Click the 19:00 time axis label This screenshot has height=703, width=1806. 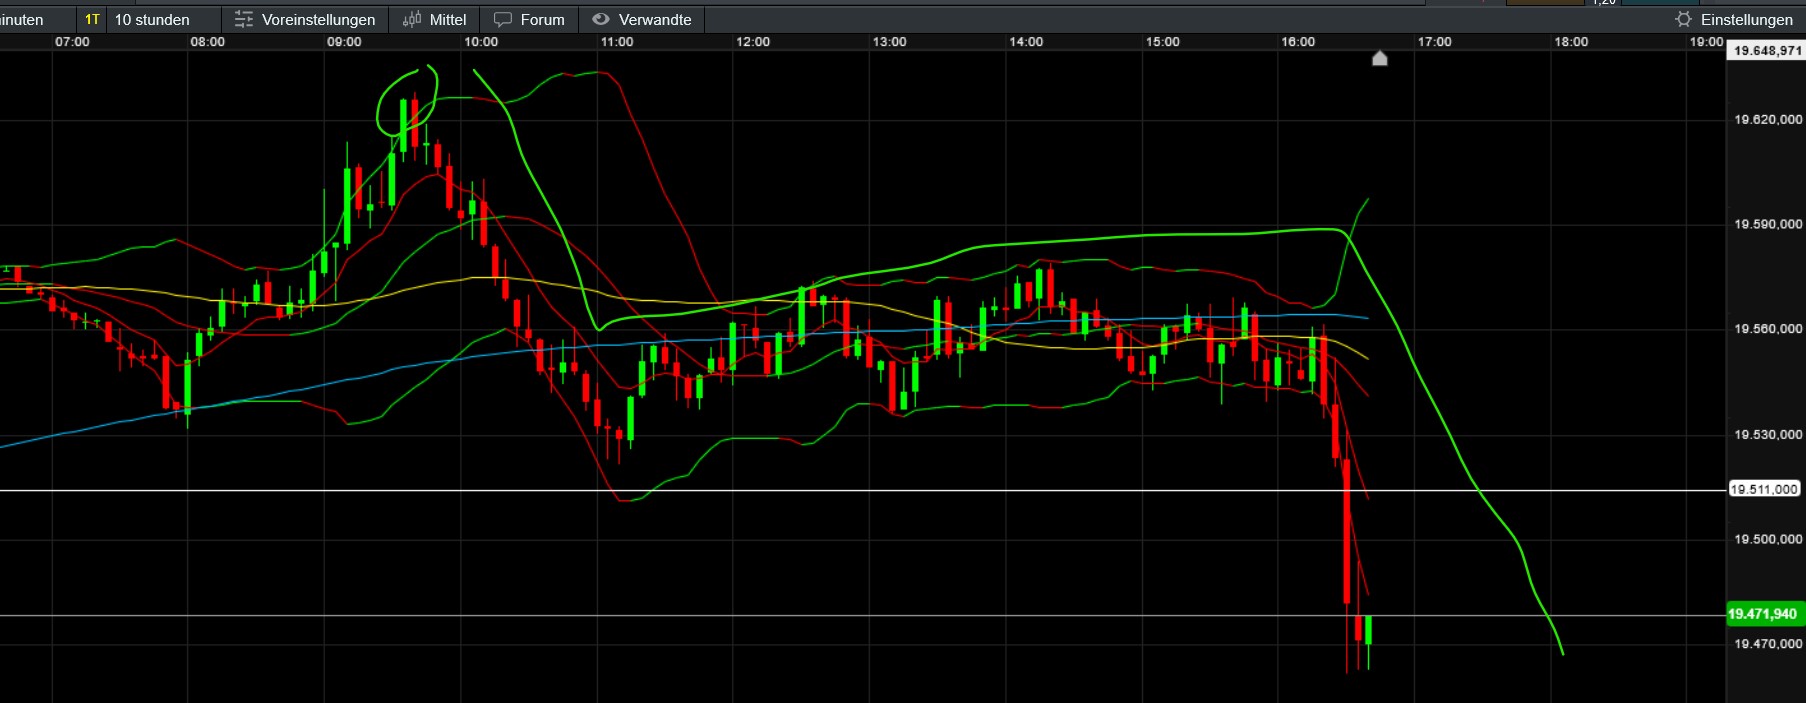(1706, 42)
